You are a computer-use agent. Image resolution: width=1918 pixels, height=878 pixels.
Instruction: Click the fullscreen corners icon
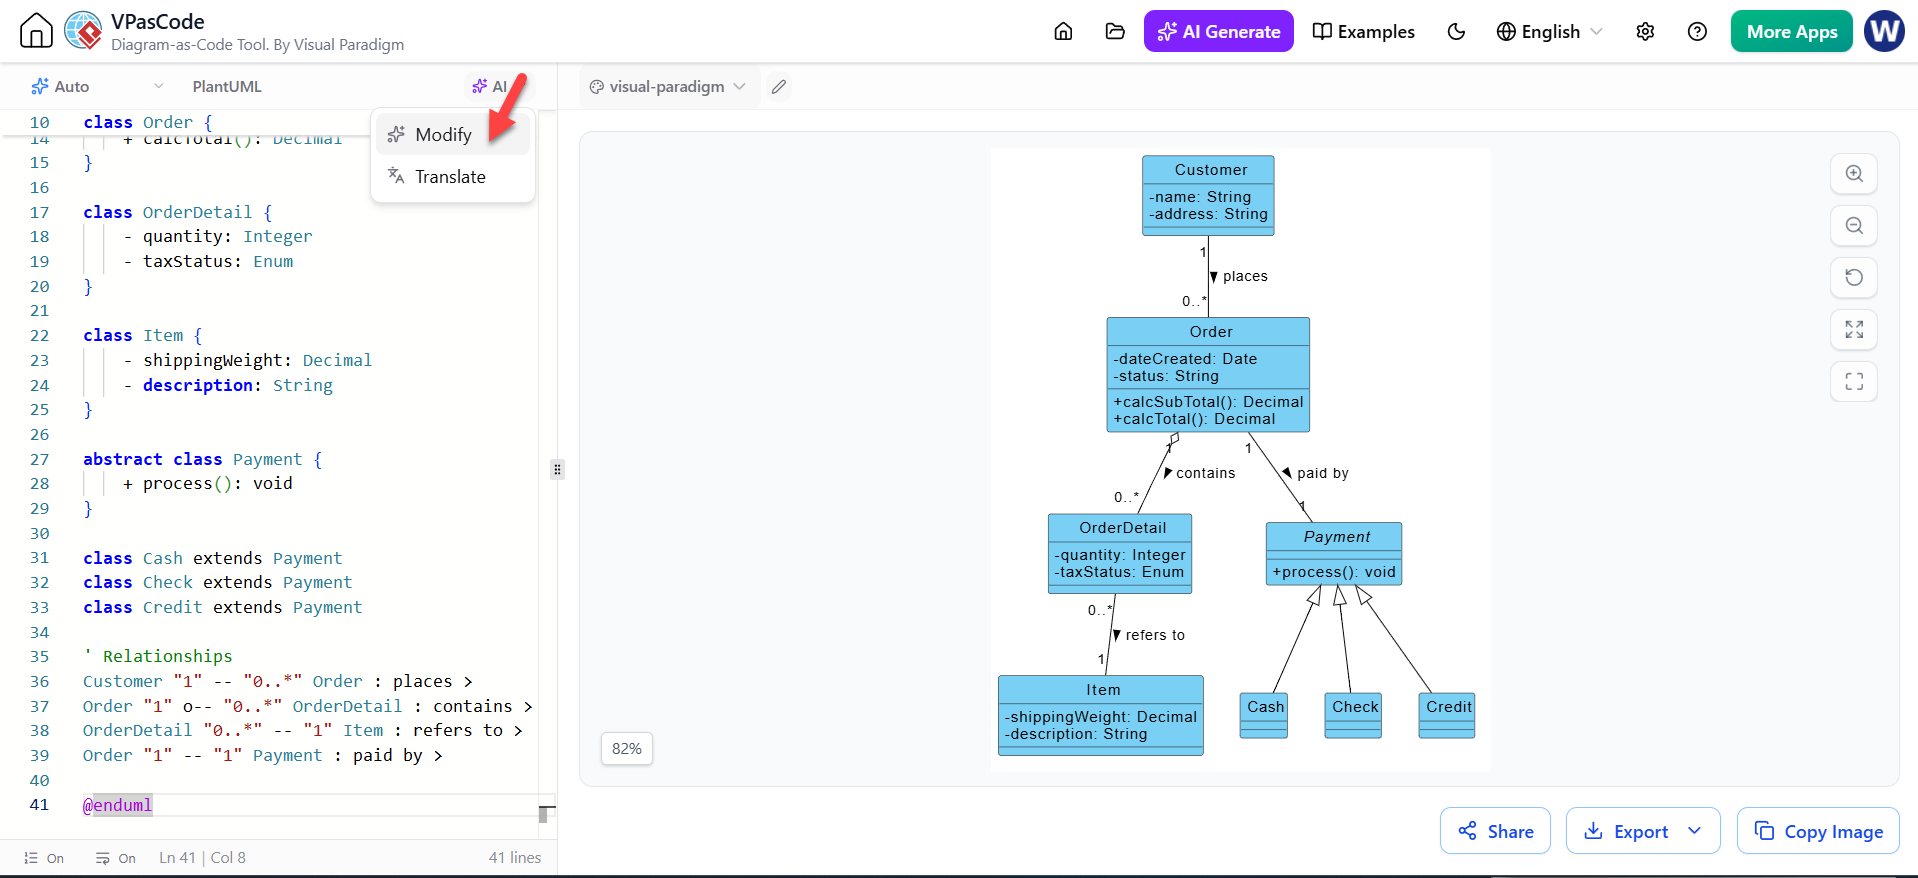(x=1853, y=381)
